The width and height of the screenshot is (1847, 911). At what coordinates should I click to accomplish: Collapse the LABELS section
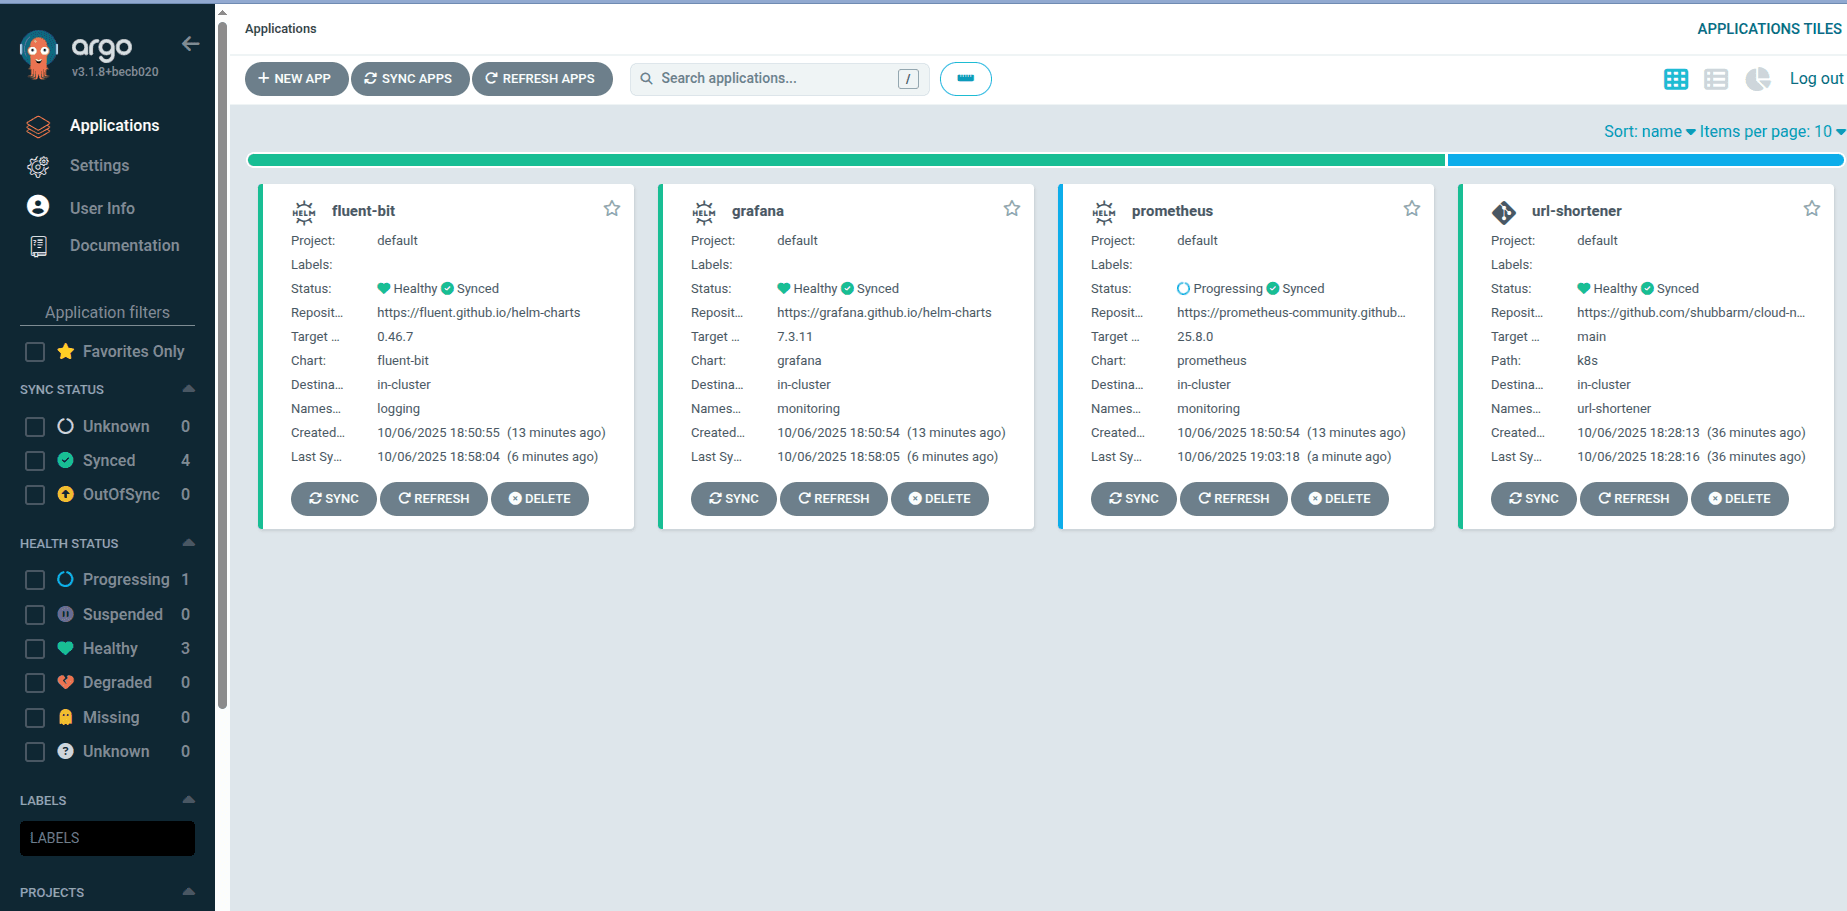[x=189, y=800]
